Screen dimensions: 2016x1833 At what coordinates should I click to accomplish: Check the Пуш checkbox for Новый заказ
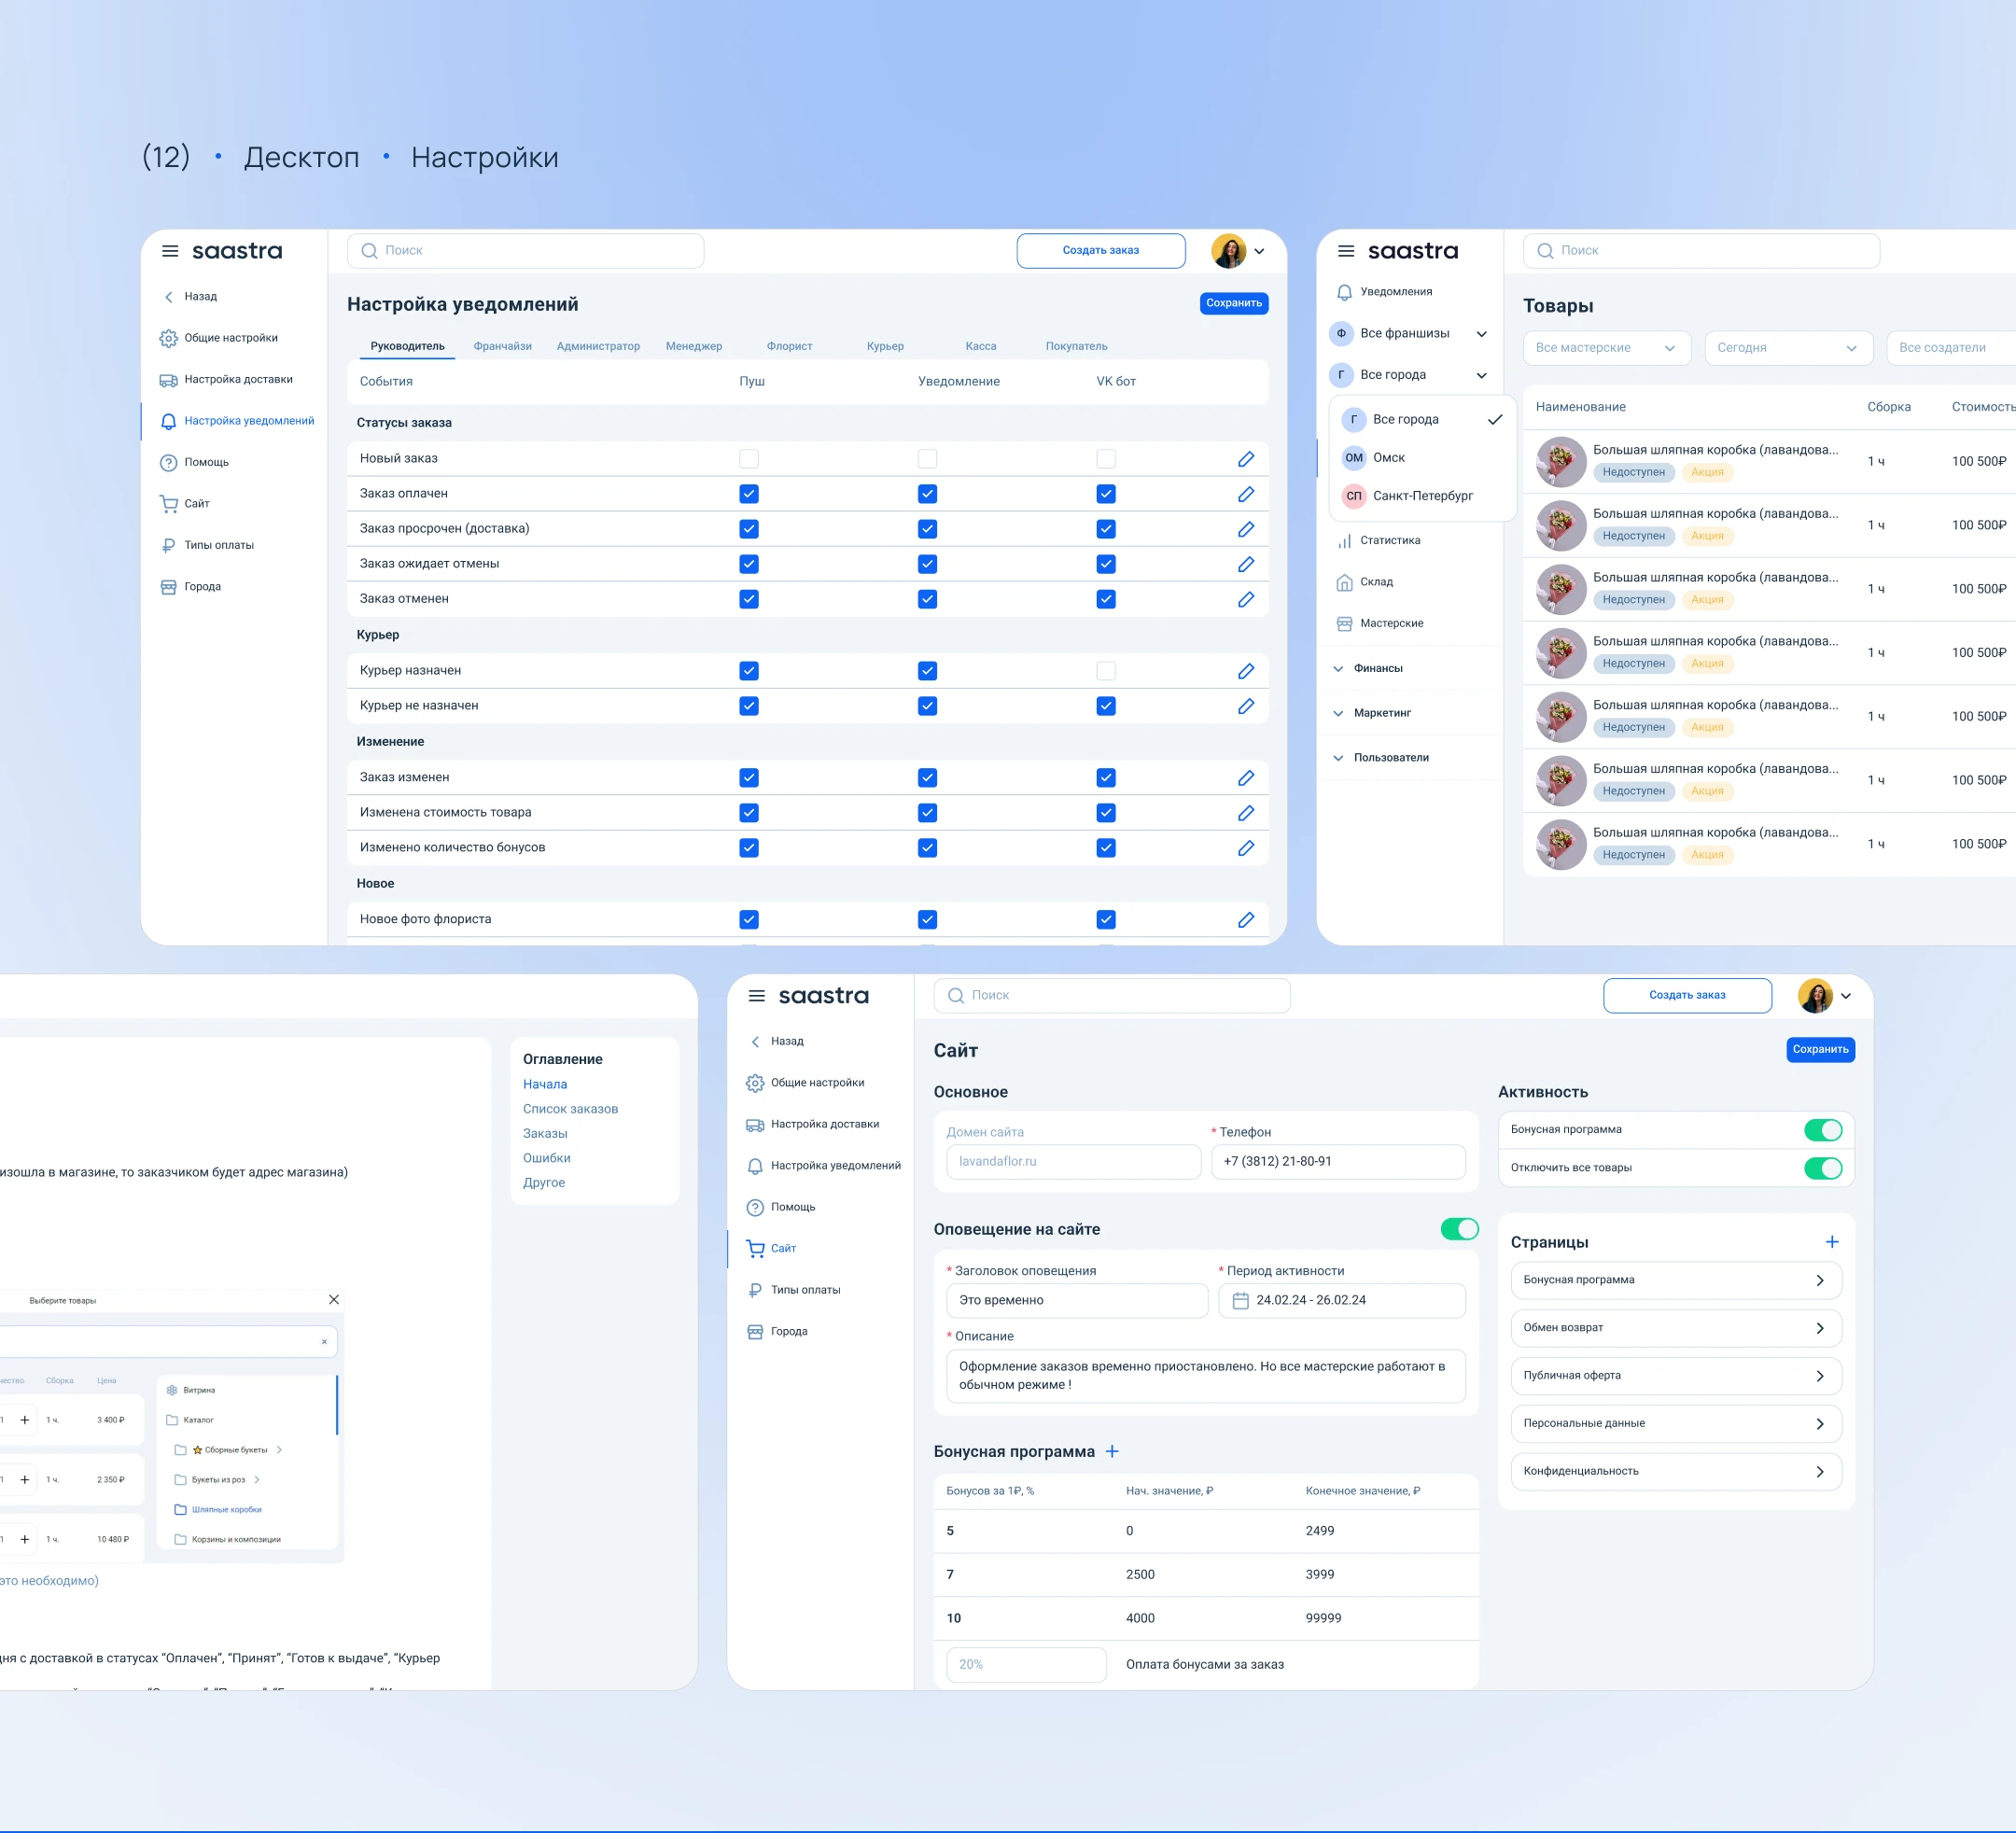748,459
